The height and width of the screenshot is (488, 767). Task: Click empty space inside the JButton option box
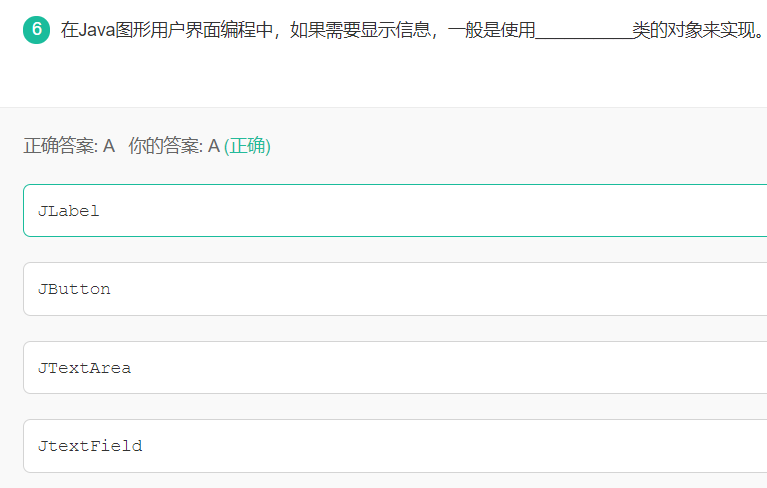[x=440, y=289]
